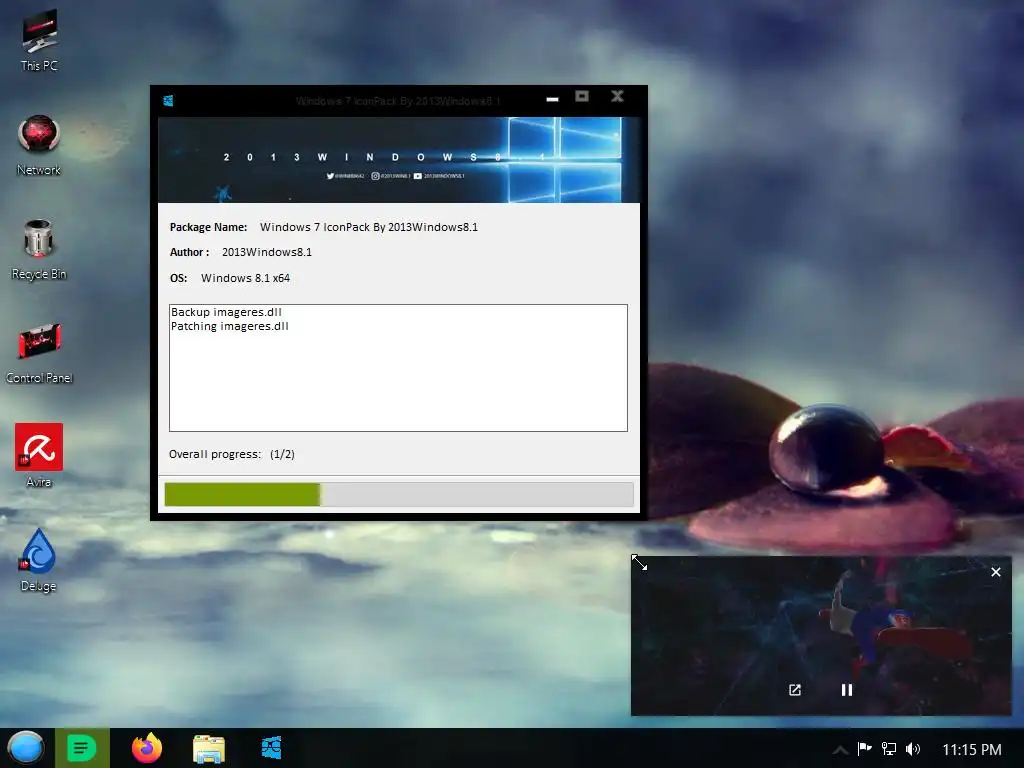Viewport: 1024px width, 768px height.
Task: Click the overall progress bar
Action: (398, 494)
